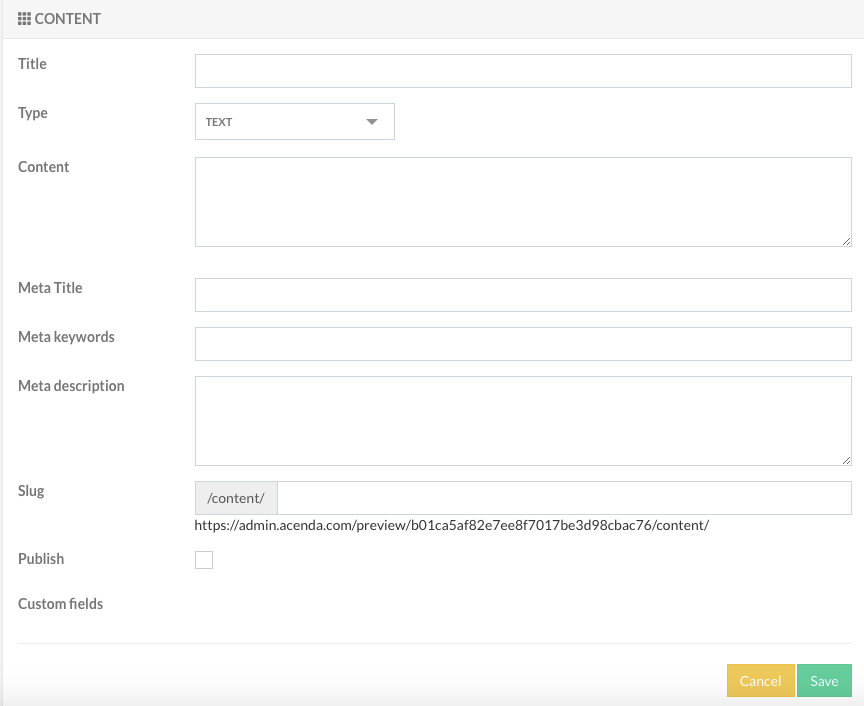The image size is (864, 706).
Task: Click inside the Title input field
Action: click(523, 71)
